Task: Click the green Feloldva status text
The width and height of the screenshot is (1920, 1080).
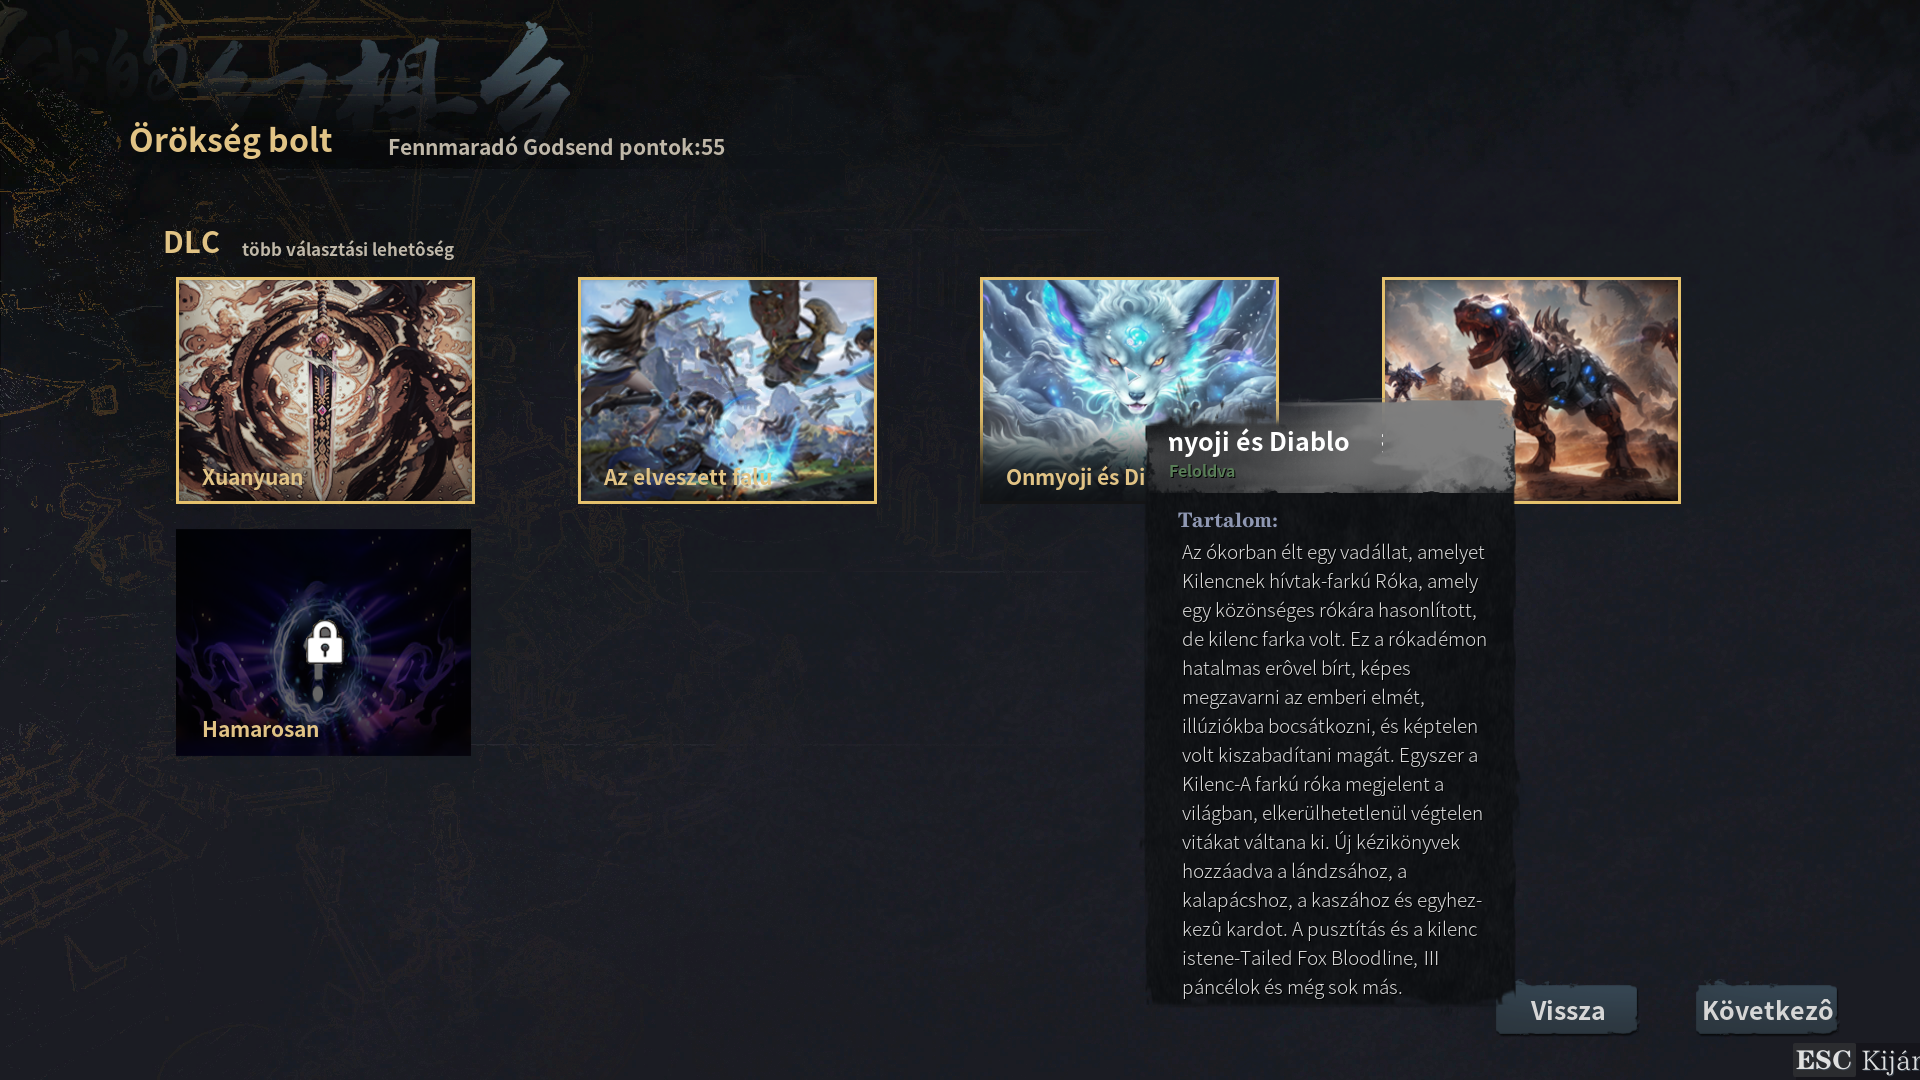Action: pyautogui.click(x=1201, y=471)
